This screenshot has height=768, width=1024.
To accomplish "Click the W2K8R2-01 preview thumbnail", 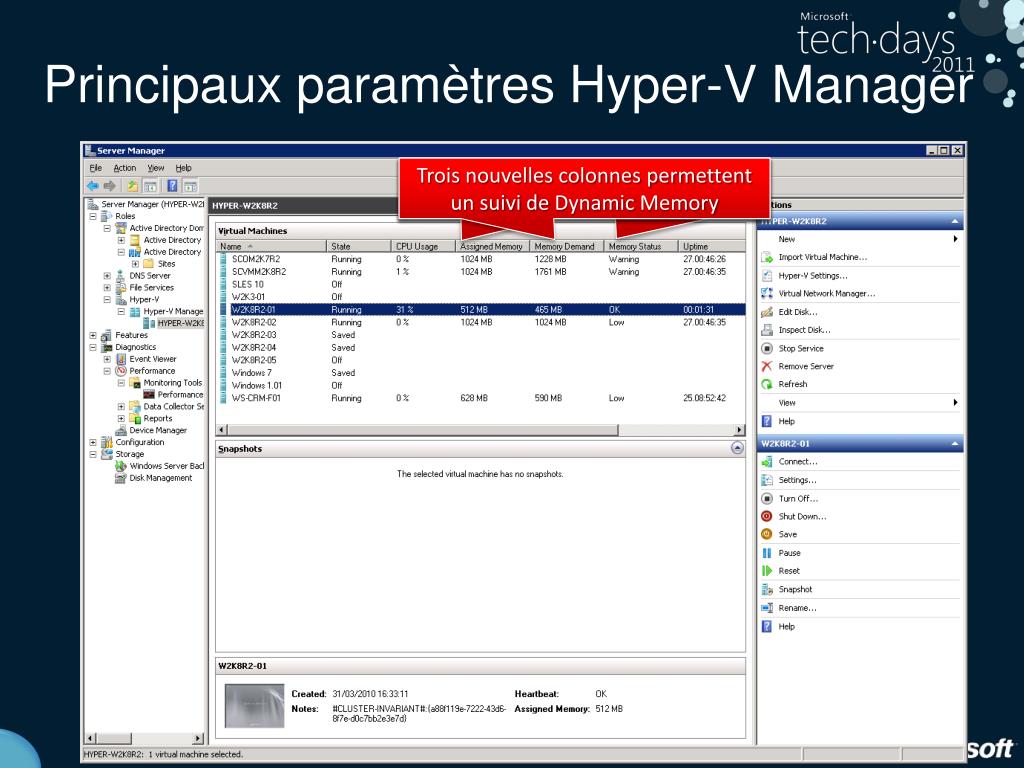I will (255, 706).
